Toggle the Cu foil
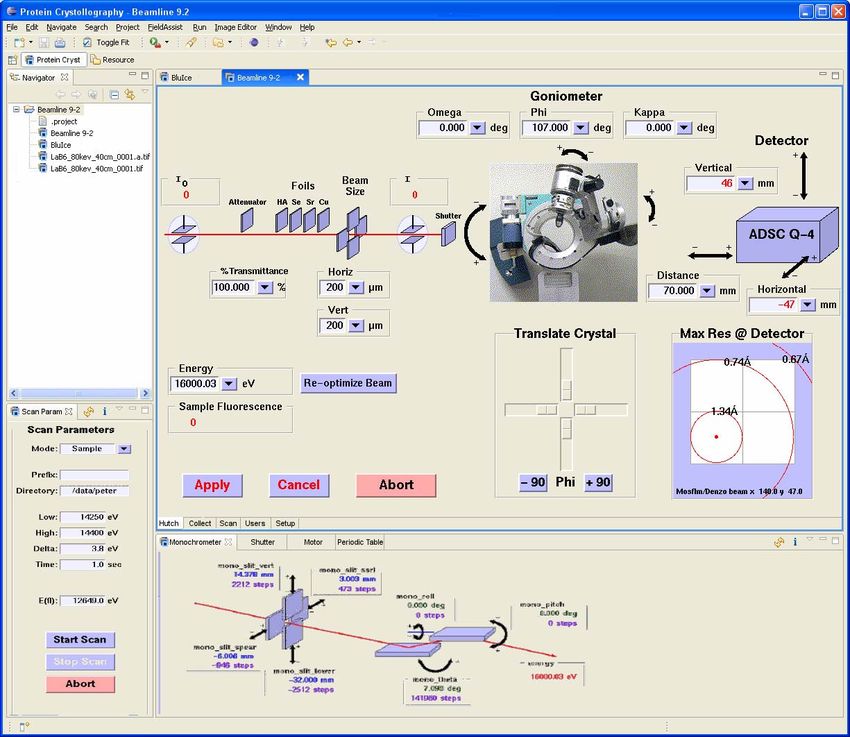 click(x=324, y=220)
